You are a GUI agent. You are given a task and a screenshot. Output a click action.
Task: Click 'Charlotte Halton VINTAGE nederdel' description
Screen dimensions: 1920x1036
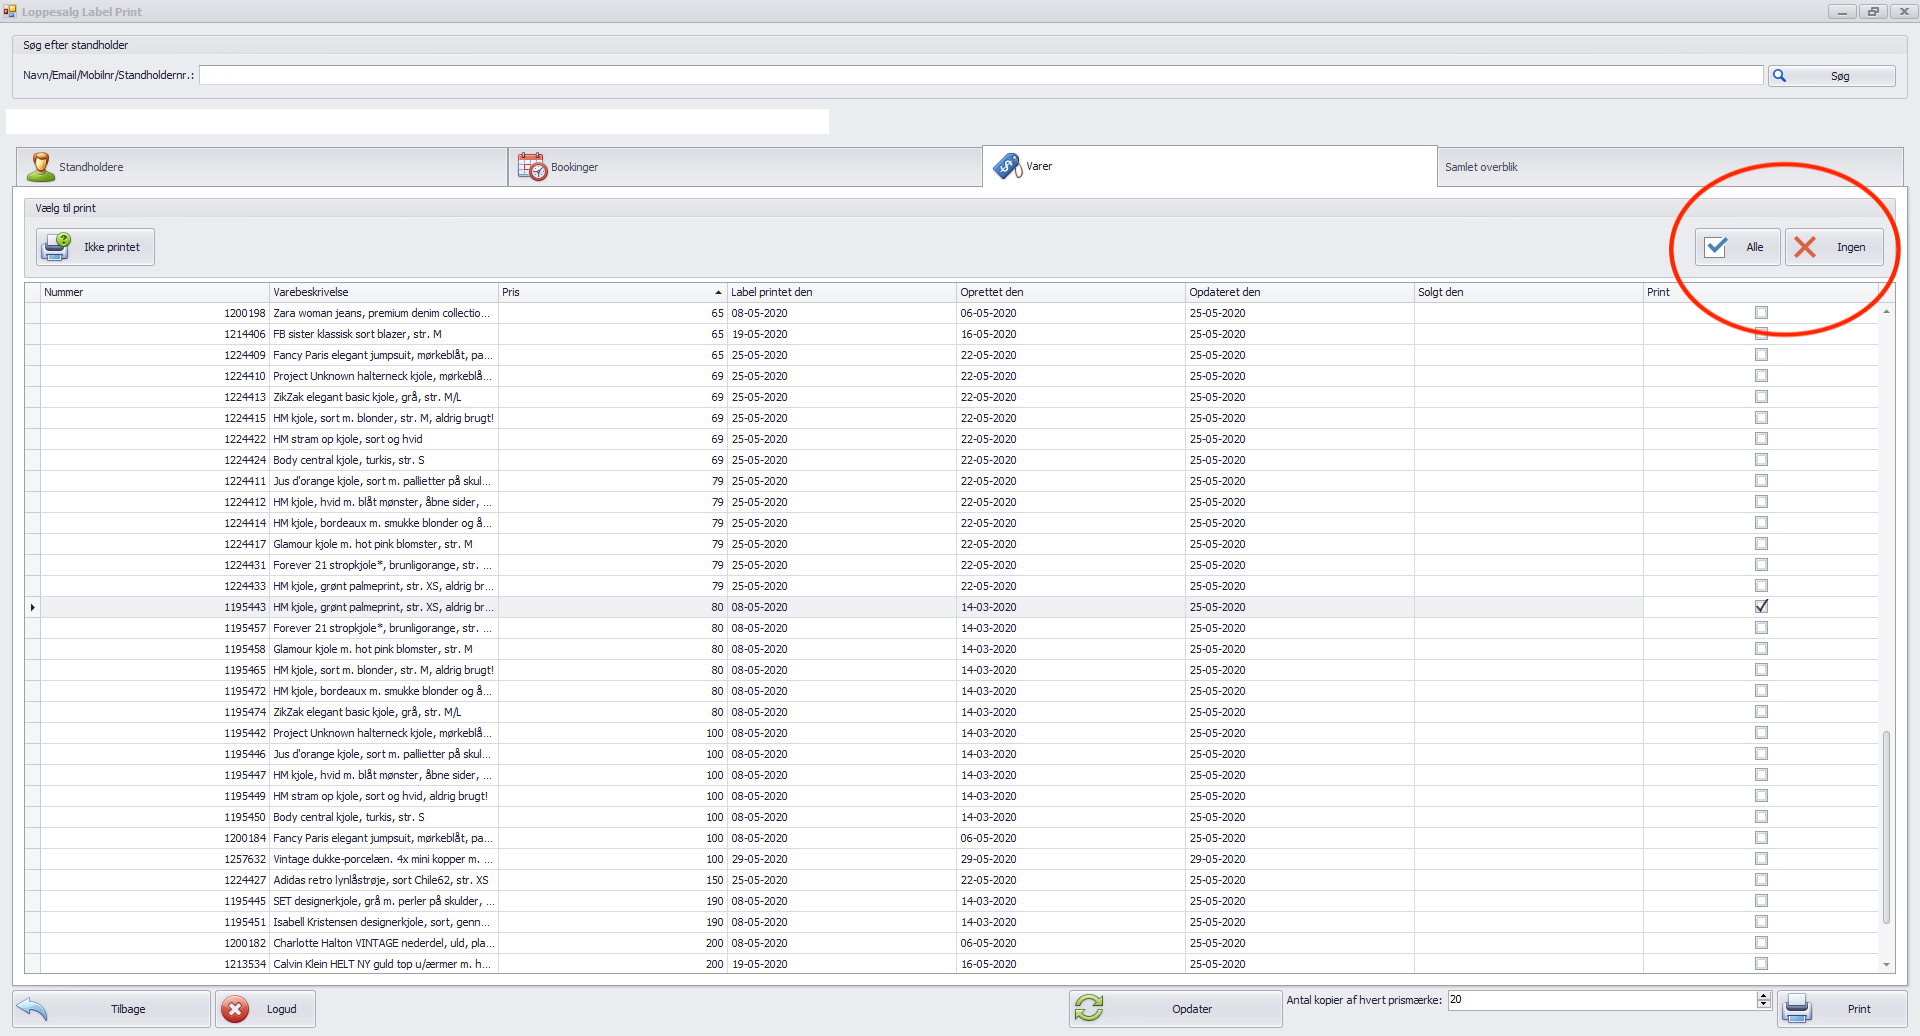pos(383,943)
